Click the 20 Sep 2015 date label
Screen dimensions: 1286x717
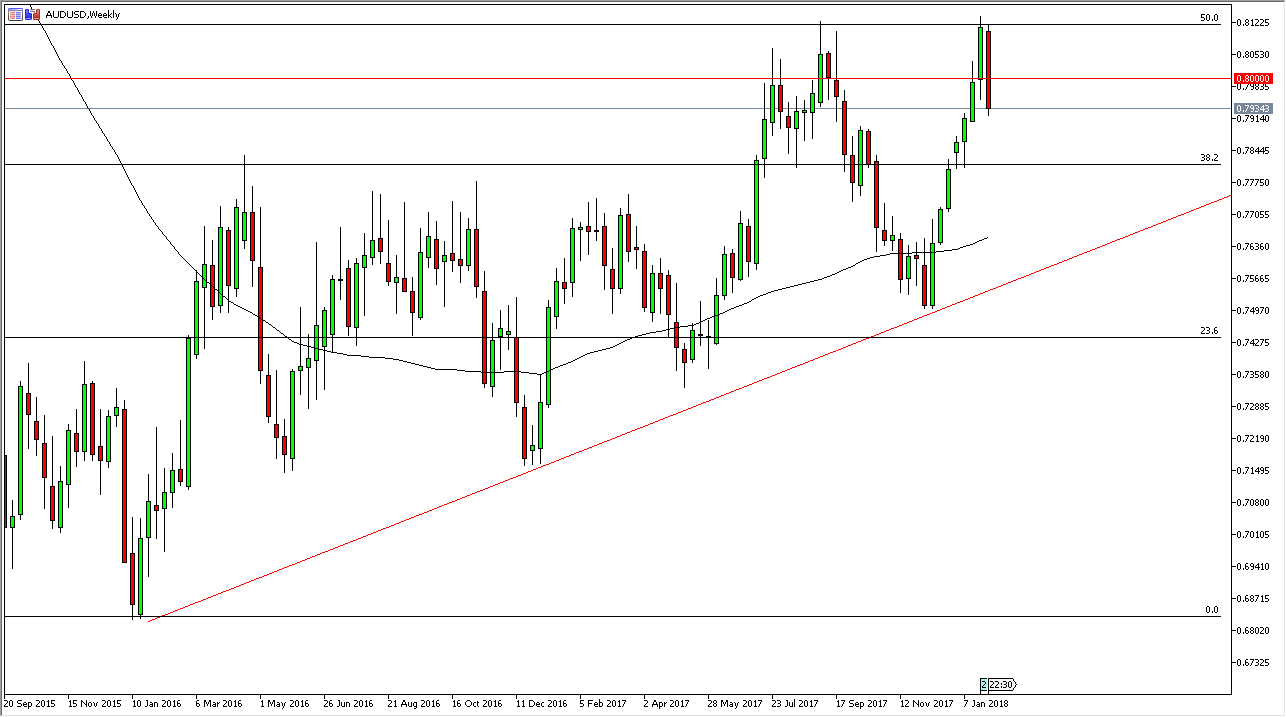click(30, 703)
